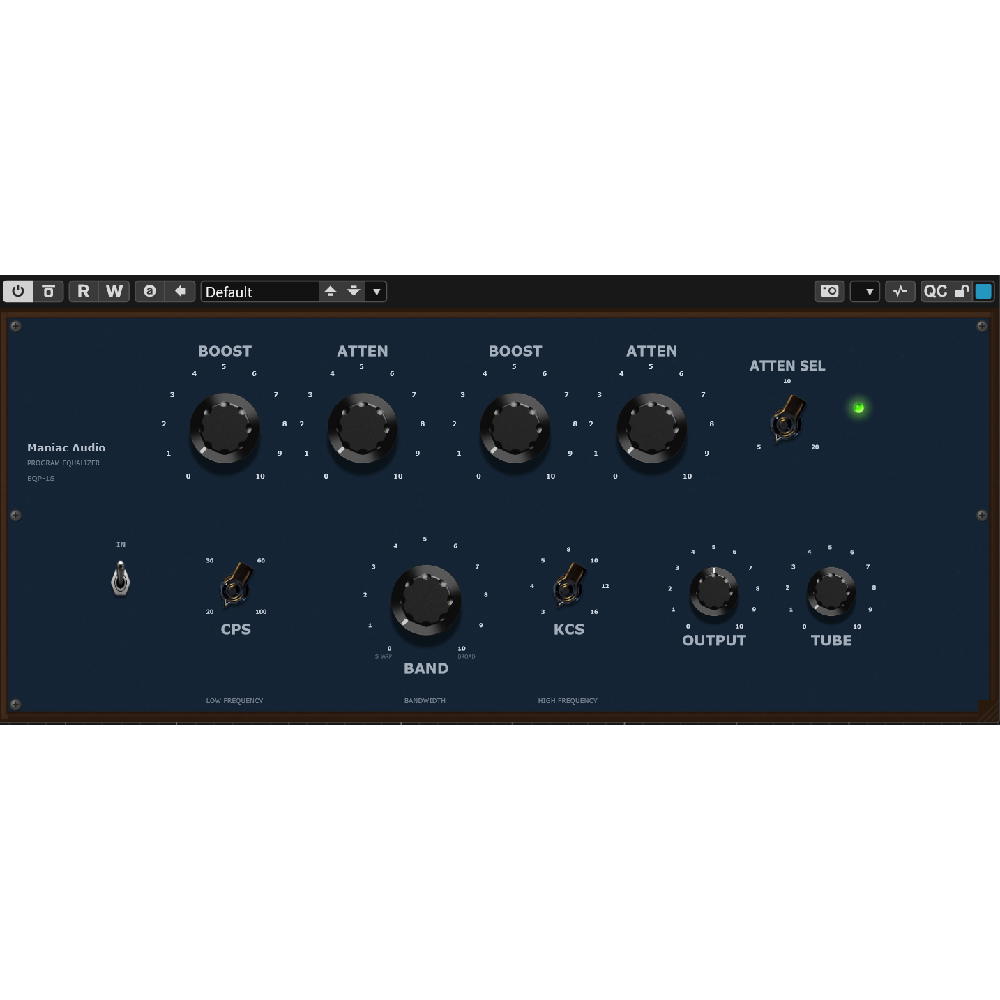Image resolution: width=1000 pixels, height=1000 pixels.
Task: Click the CPS low frequency selector
Action: [236, 585]
